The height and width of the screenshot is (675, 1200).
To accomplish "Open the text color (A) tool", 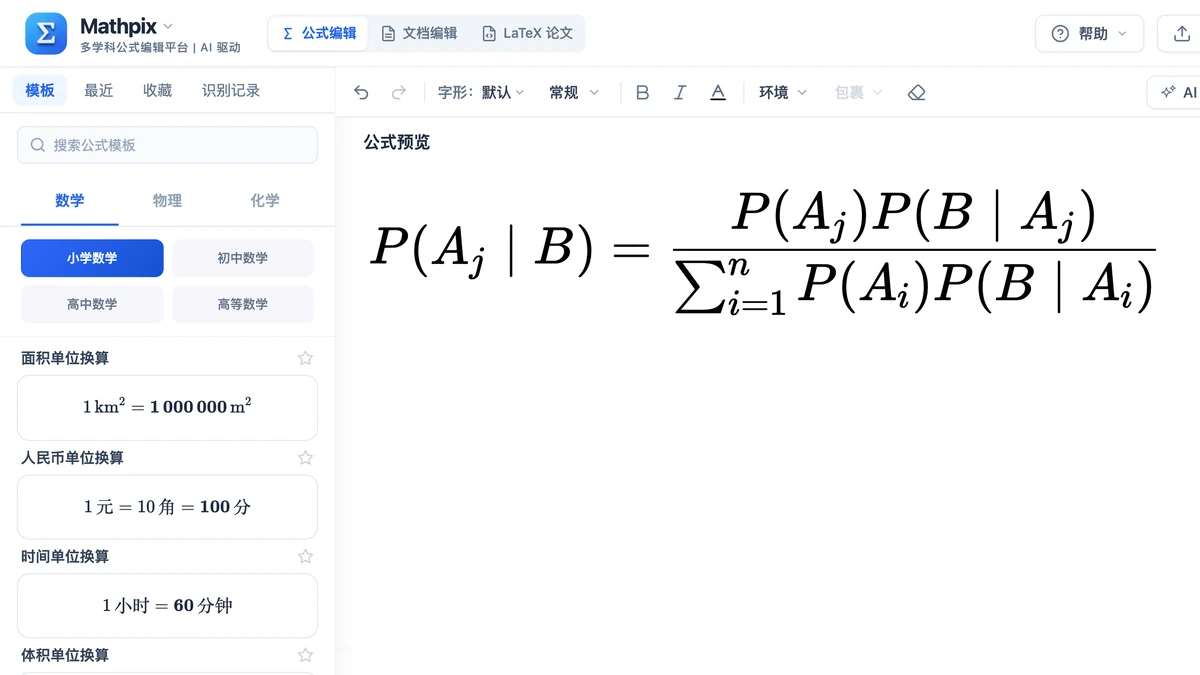I will click(718, 92).
